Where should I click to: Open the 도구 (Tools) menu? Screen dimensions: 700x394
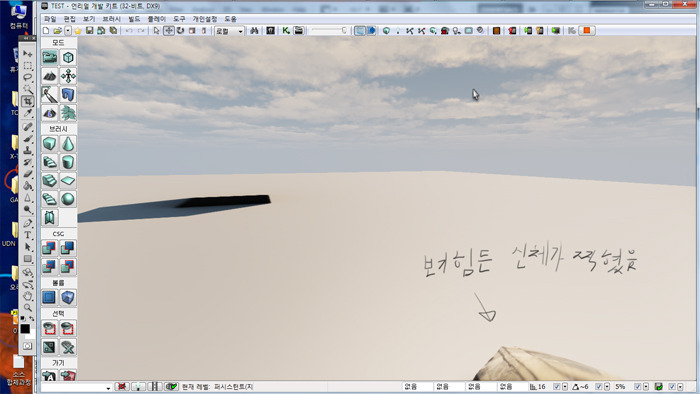coord(179,19)
